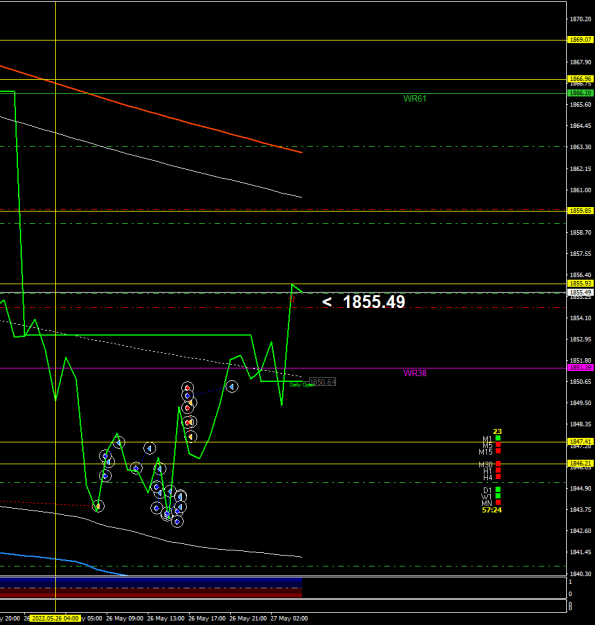Click the highlighted 2022.05.26 04:00 date label
Image resolution: width=595 pixels, height=625 pixels.
tap(55, 618)
